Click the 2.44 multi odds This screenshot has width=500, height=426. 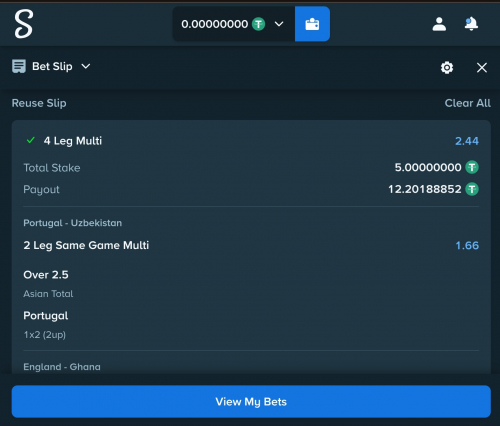(467, 141)
